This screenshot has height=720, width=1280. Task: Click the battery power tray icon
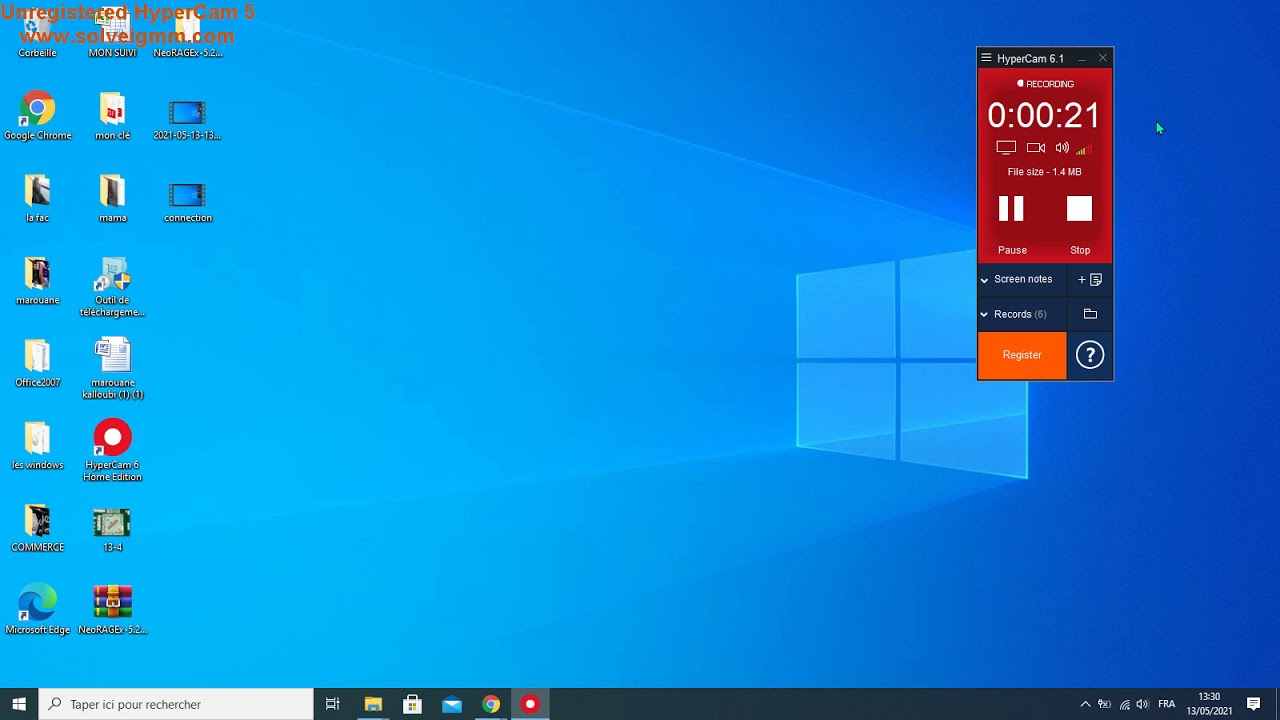pyautogui.click(x=1104, y=704)
